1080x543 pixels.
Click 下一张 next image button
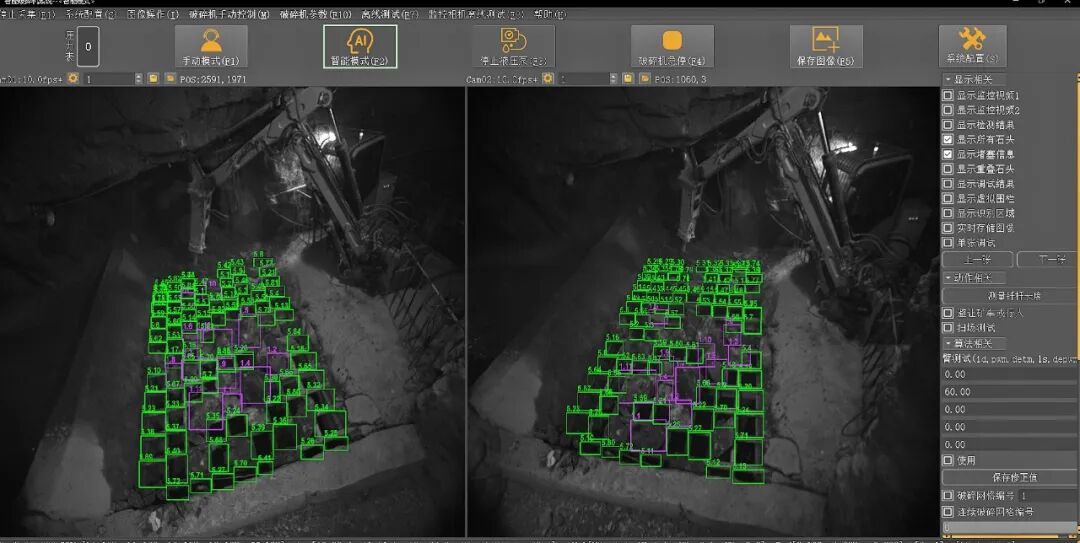pyautogui.click(x=1048, y=259)
